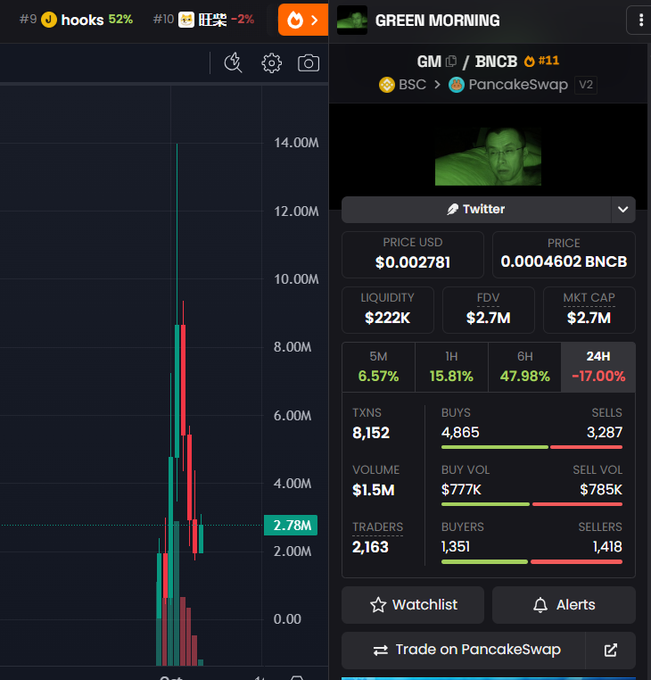Click the V2 version badge
The height and width of the screenshot is (680, 651).
586,85
